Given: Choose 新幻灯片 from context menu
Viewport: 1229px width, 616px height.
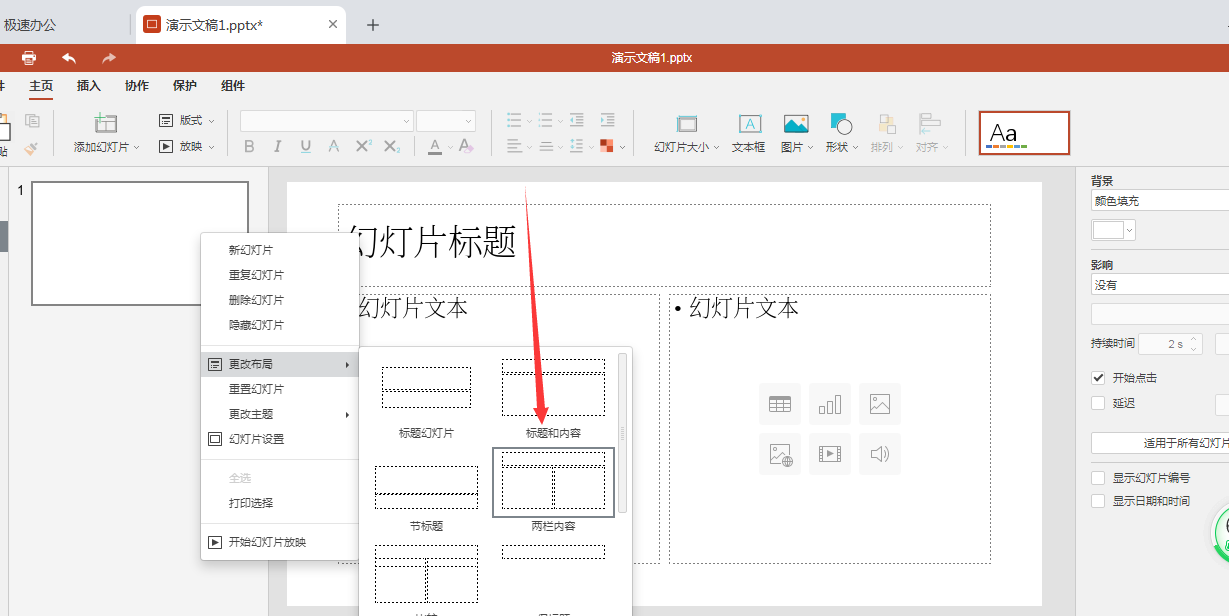Looking at the screenshot, I should pos(280,250).
